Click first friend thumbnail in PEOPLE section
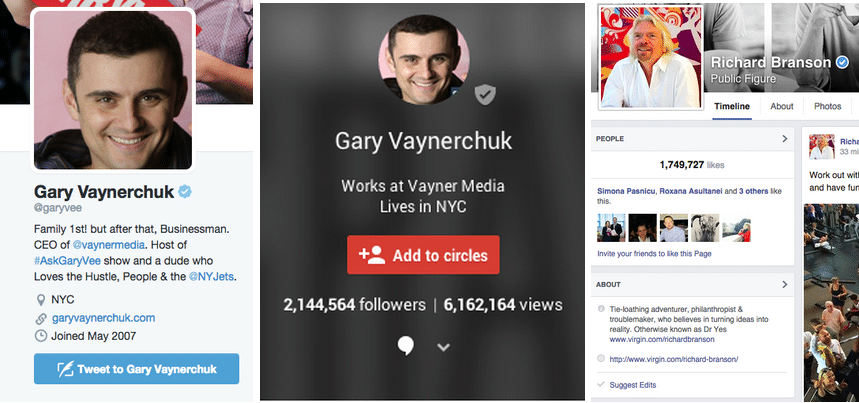Viewport: 859px width, 403px height. pos(611,228)
